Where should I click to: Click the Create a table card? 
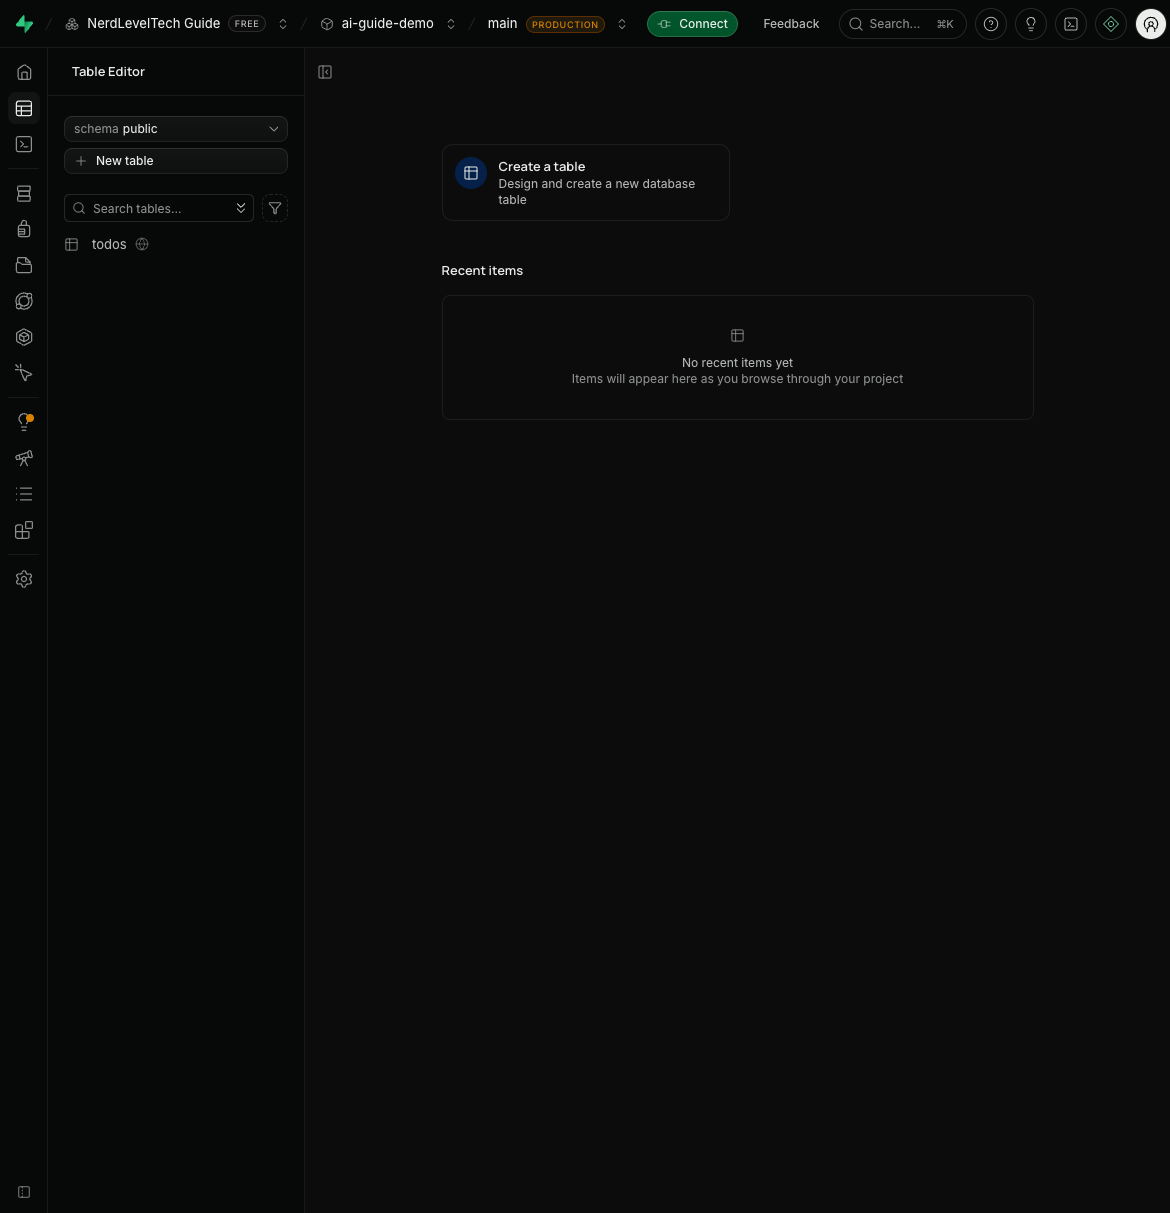point(586,183)
